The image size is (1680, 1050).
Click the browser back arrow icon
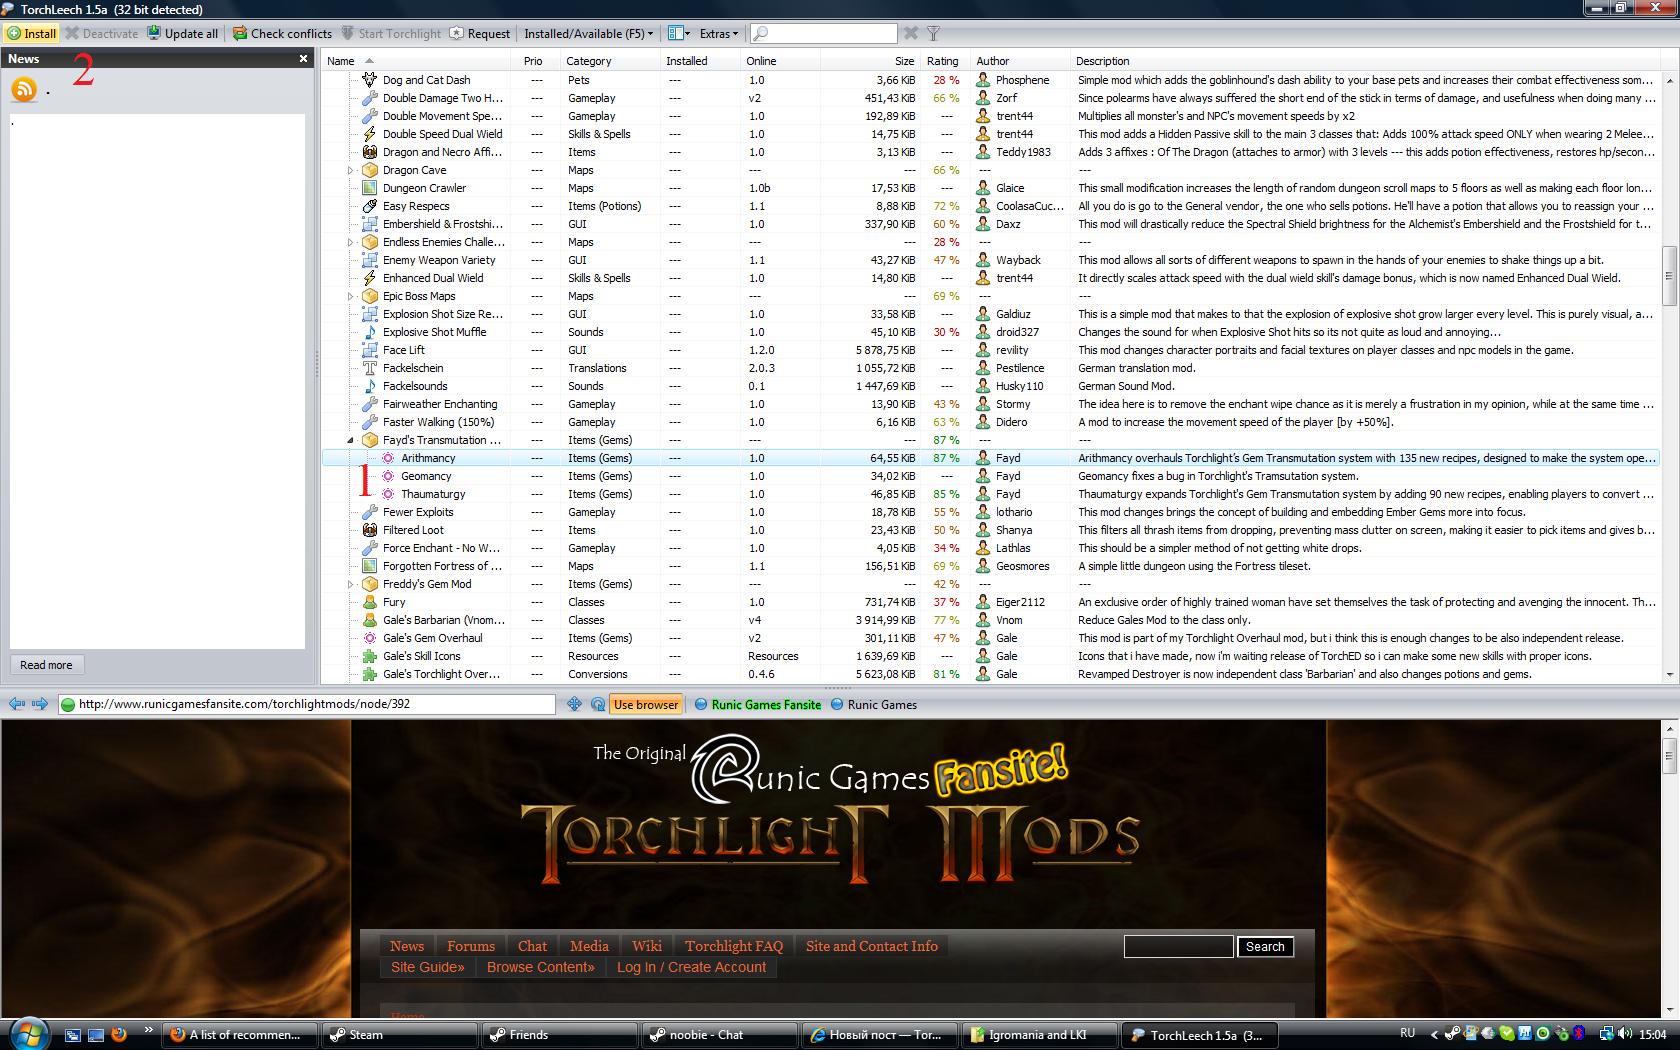point(16,704)
